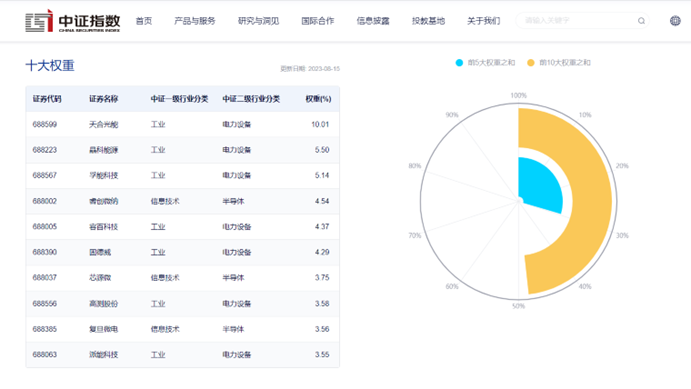Click the China Securities Index logo
Image resolution: width=691 pixels, height=389 pixels.
click(x=73, y=21)
